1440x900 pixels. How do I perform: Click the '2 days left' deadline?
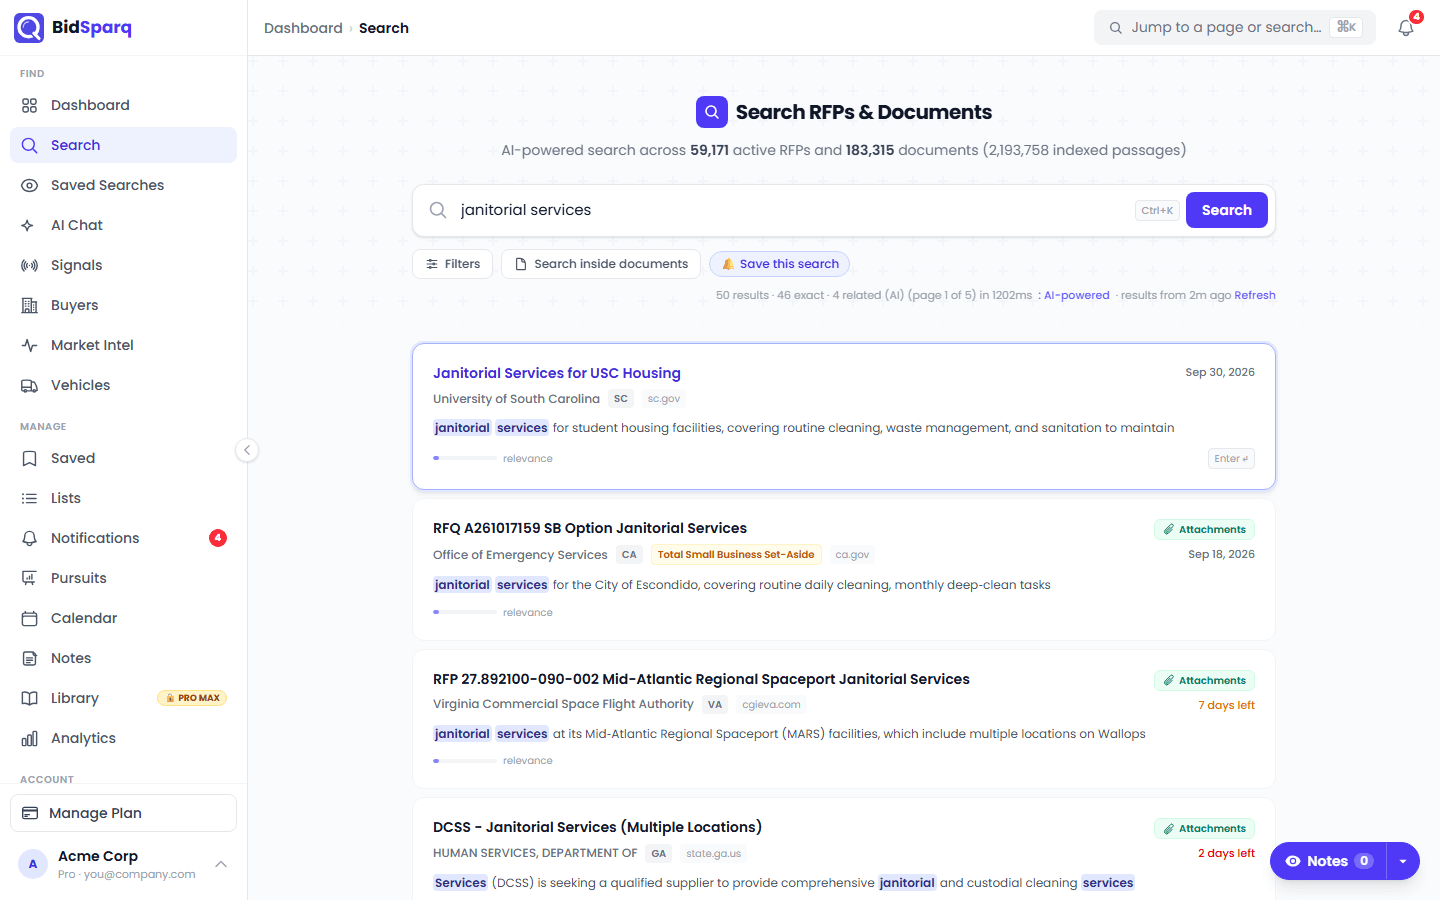tap(1226, 854)
